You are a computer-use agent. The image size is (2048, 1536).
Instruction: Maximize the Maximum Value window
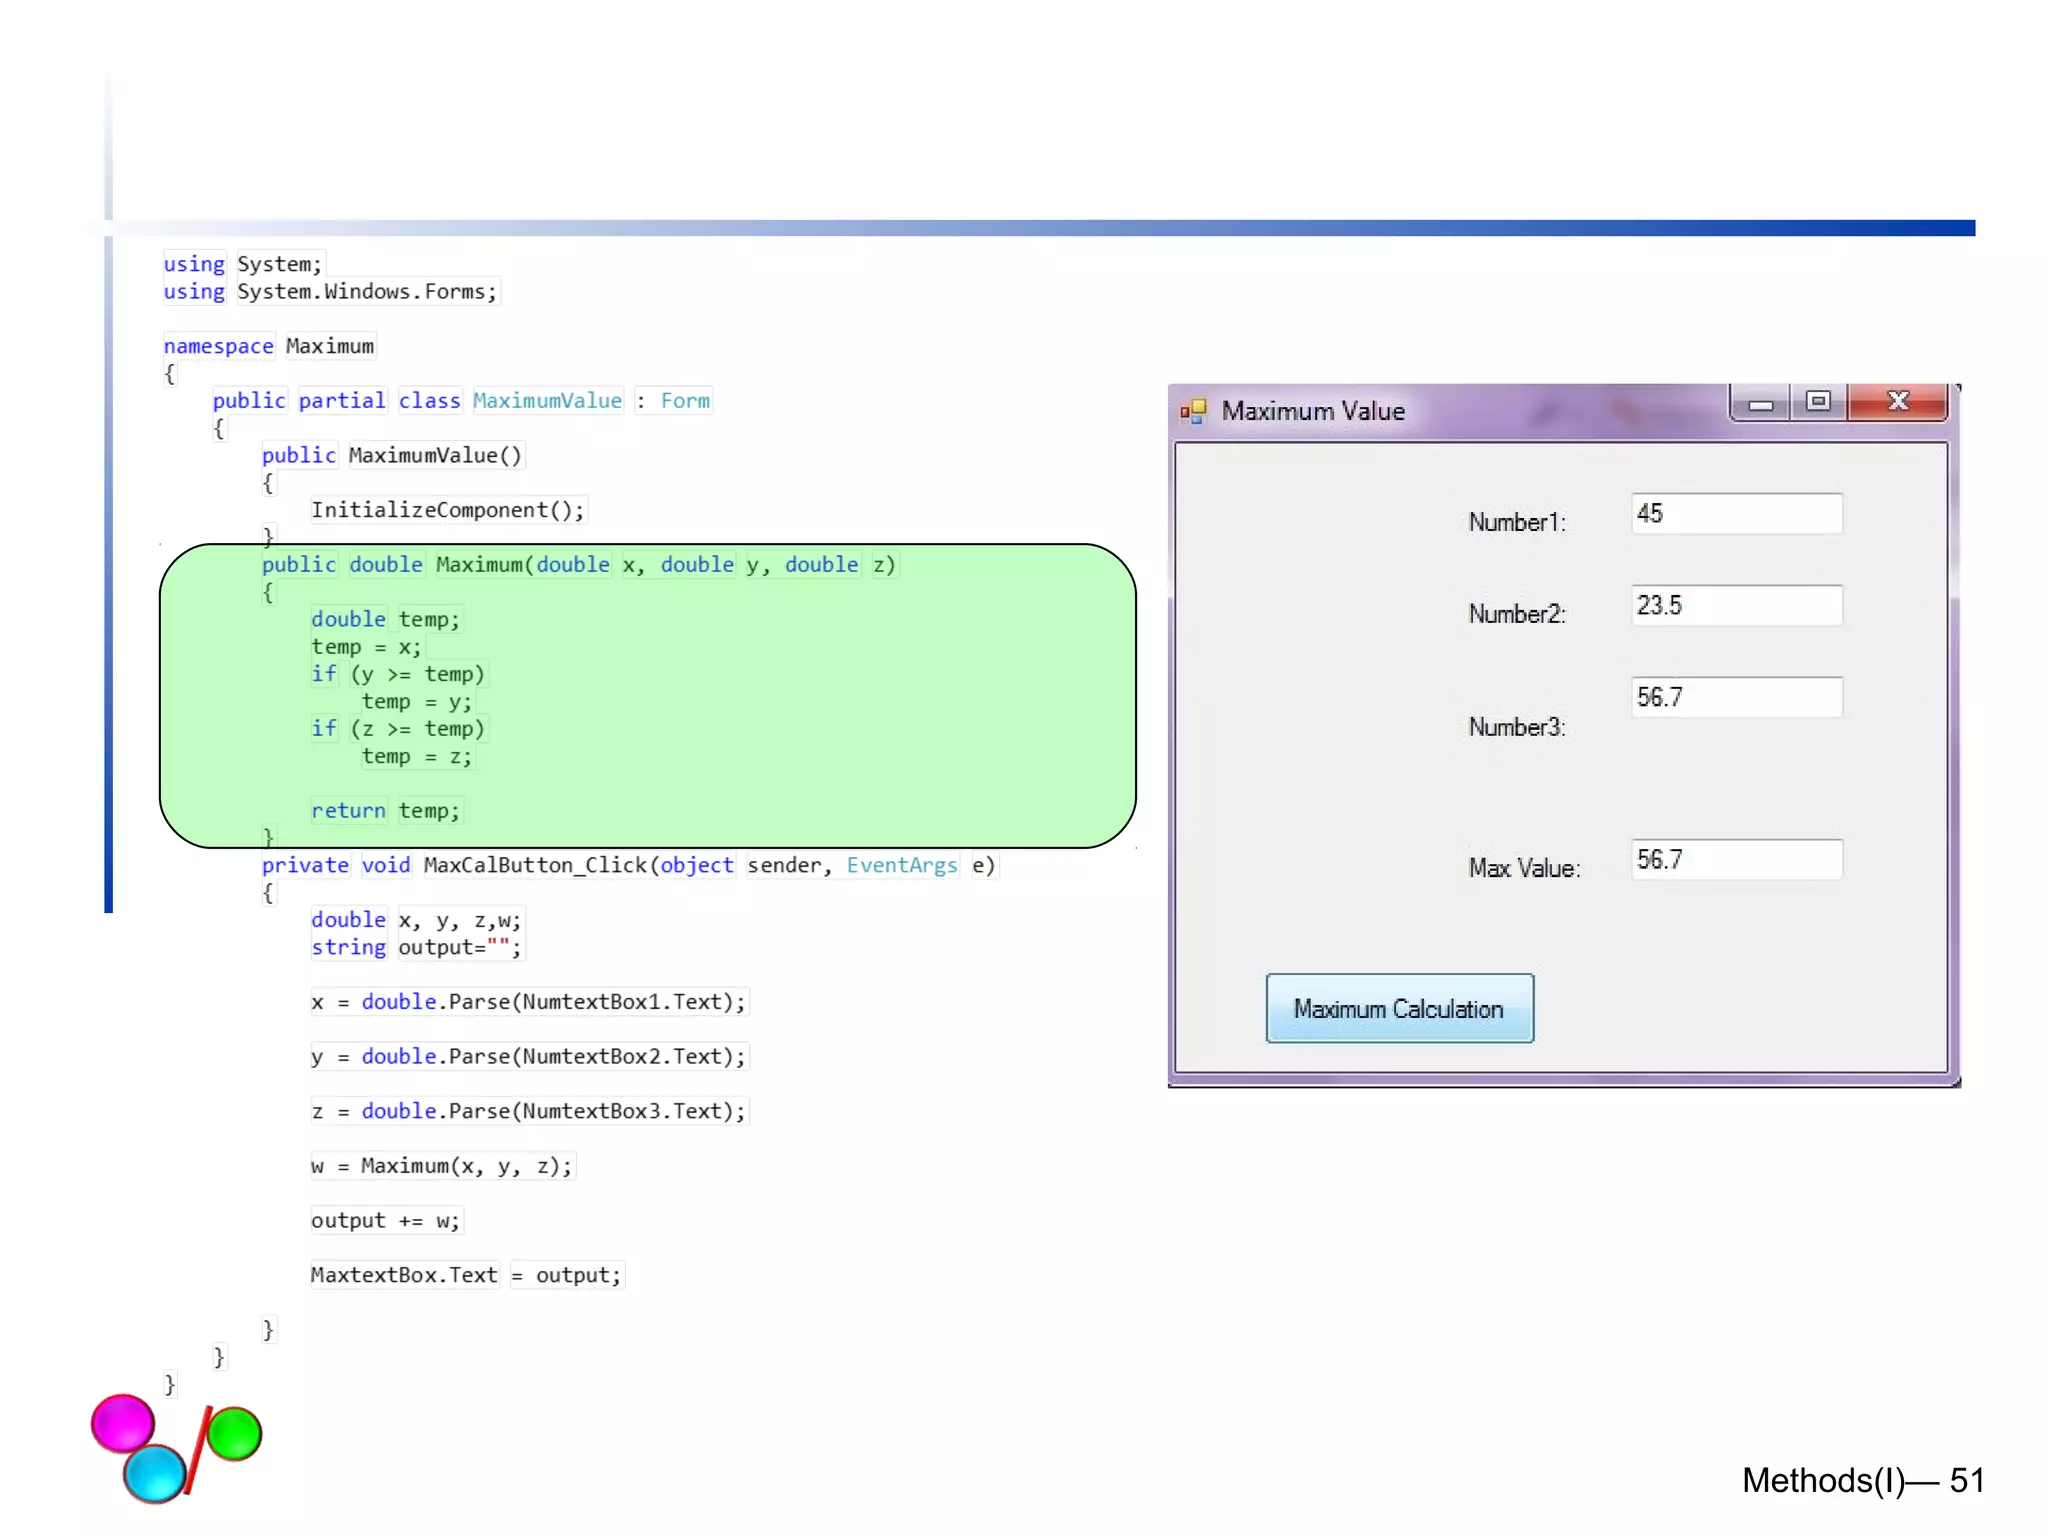click(1818, 402)
